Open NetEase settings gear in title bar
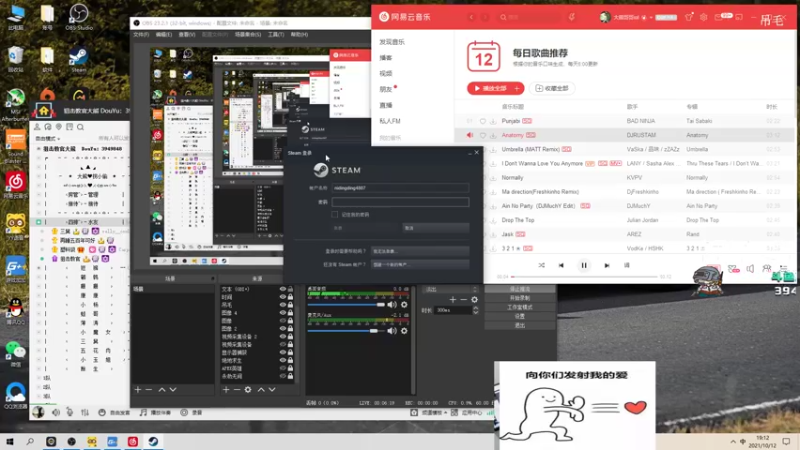This screenshot has height=450, width=800. [704, 17]
